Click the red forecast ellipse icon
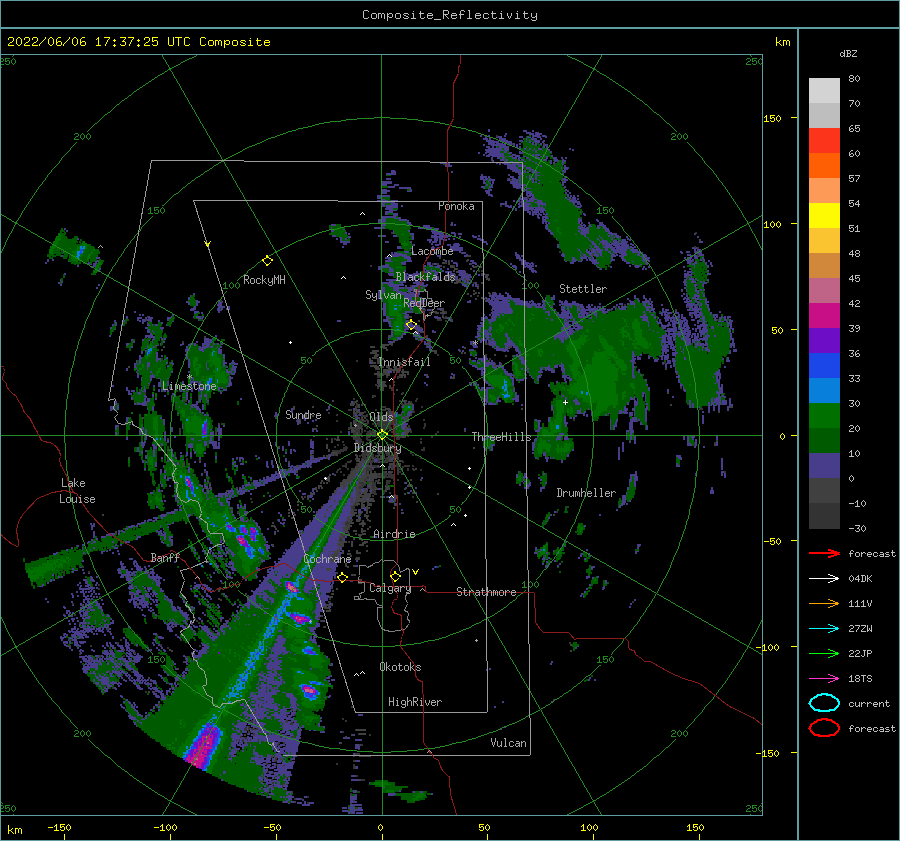This screenshot has height=841, width=900. [824, 728]
